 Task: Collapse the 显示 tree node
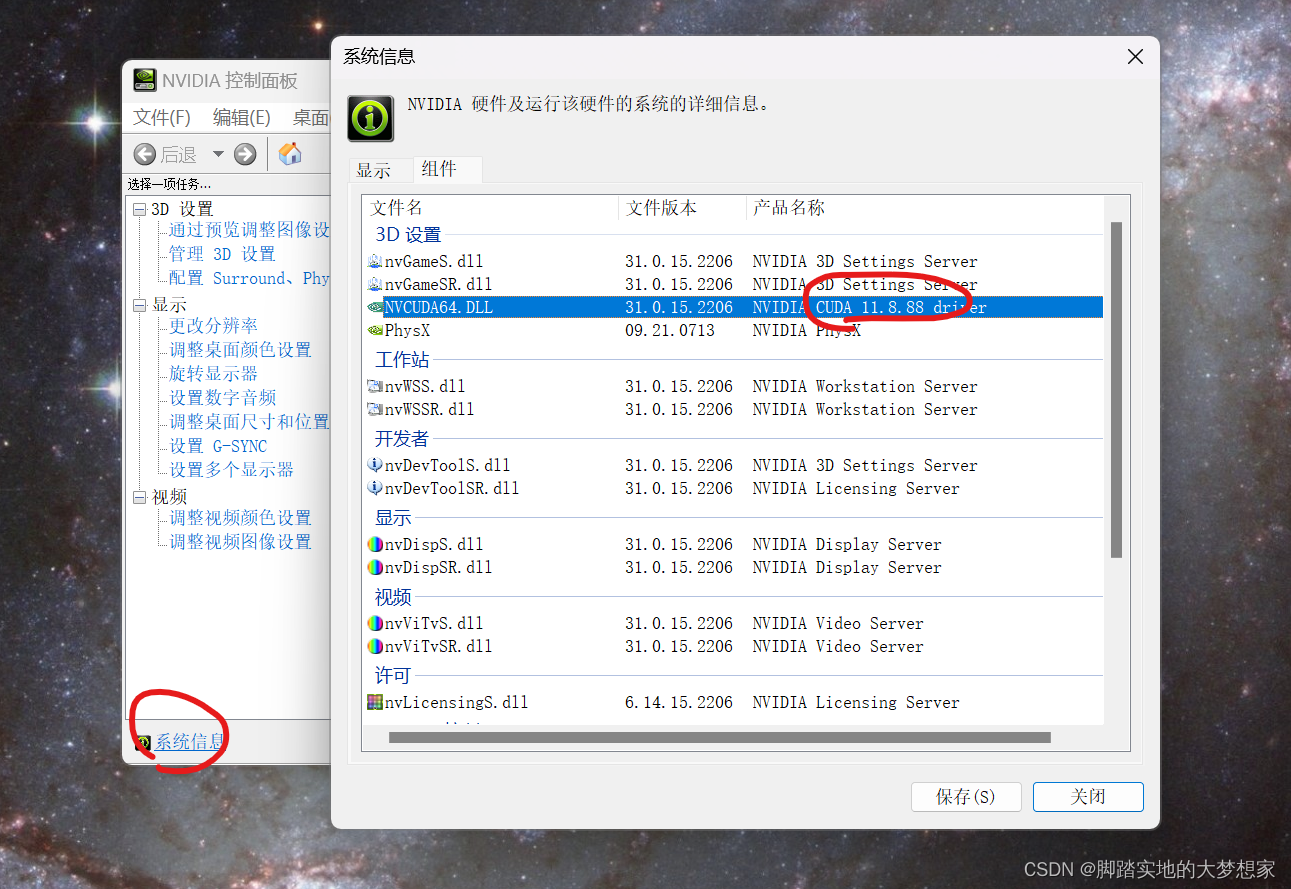139,305
